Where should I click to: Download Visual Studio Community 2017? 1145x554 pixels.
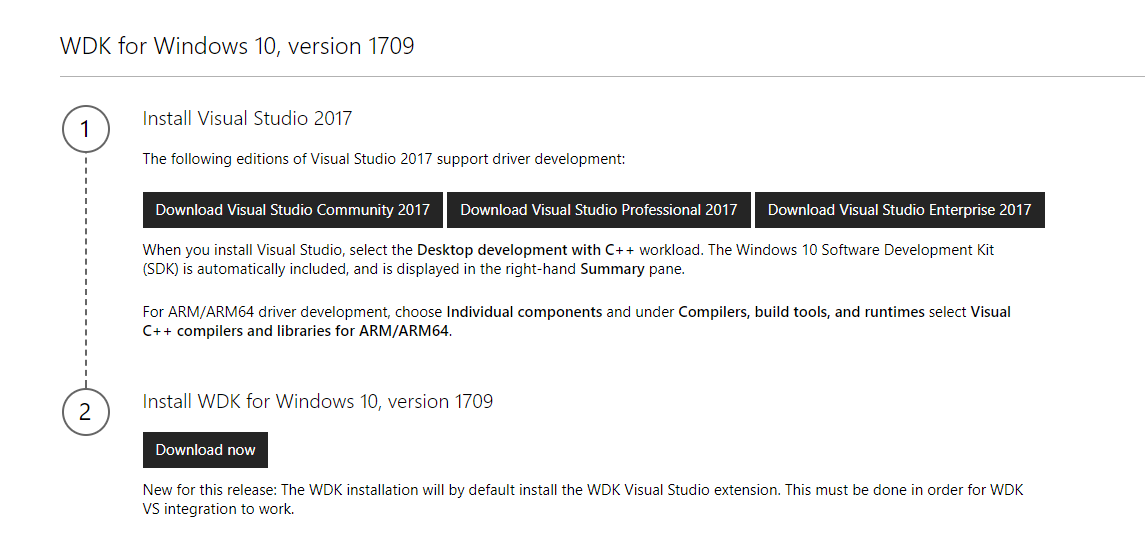(292, 210)
